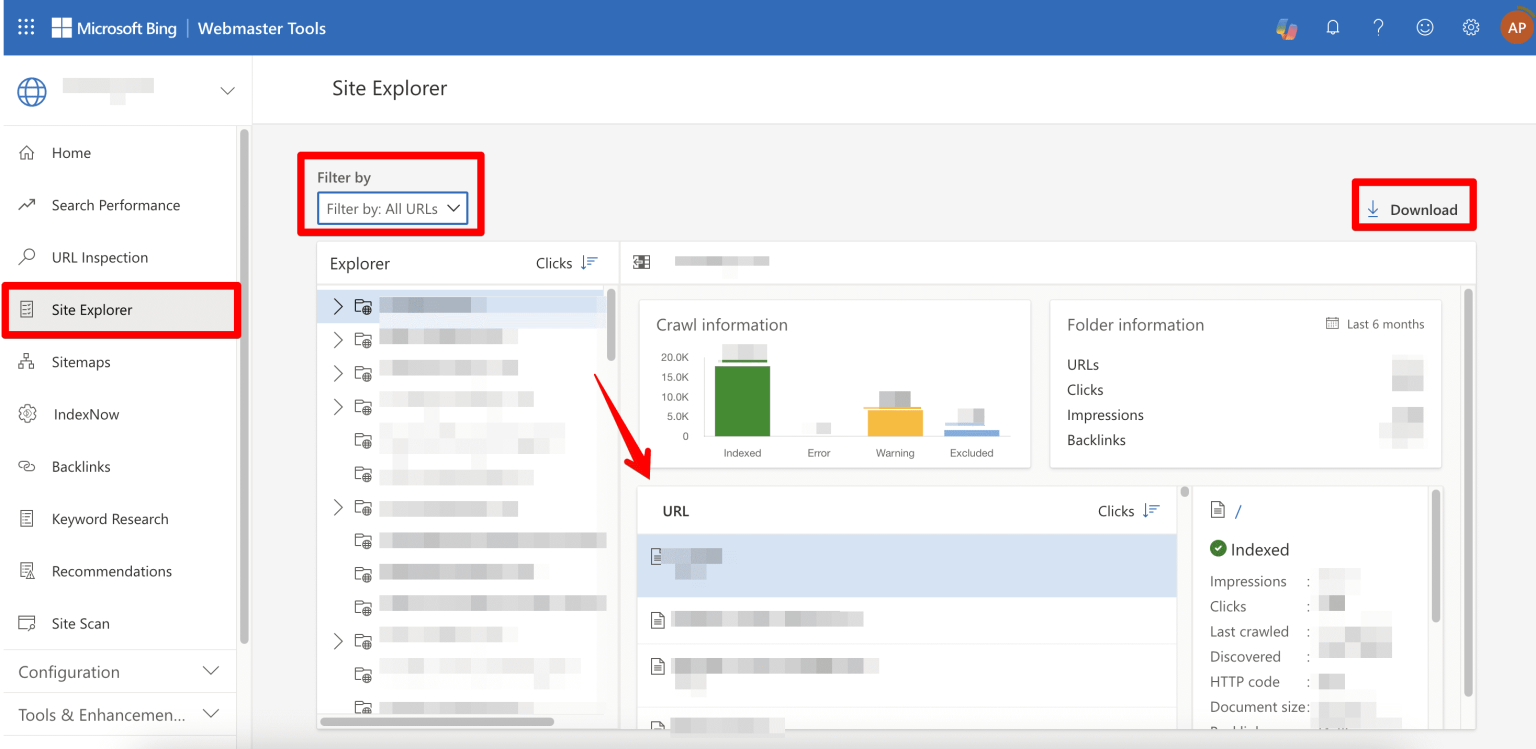The width and height of the screenshot is (1536, 749).
Task: Click the Copilot icon in header
Action: pyautogui.click(x=1286, y=28)
